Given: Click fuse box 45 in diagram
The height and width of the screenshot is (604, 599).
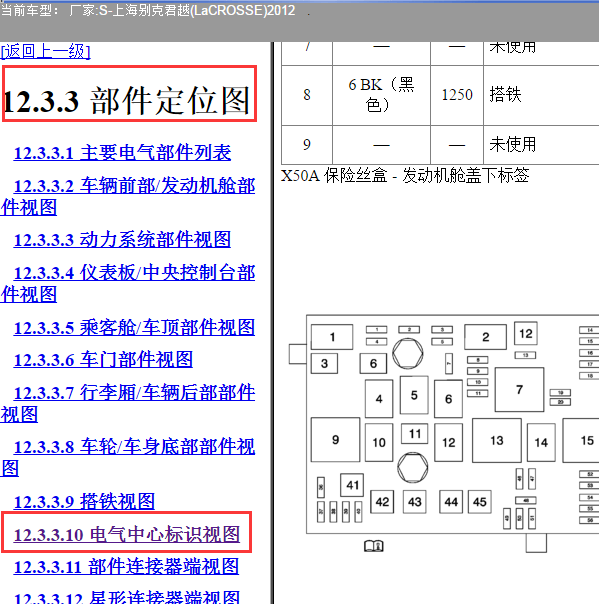Looking at the screenshot, I should point(480,502).
